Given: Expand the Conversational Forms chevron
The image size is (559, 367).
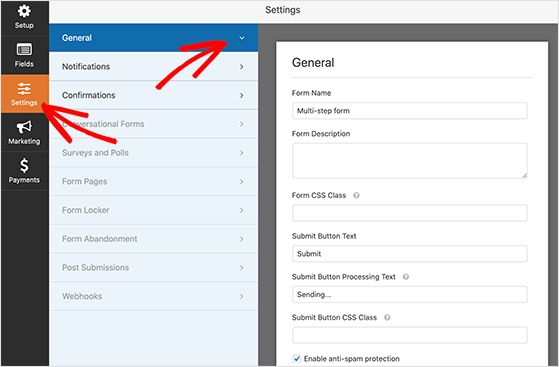Looking at the screenshot, I should click(x=242, y=124).
